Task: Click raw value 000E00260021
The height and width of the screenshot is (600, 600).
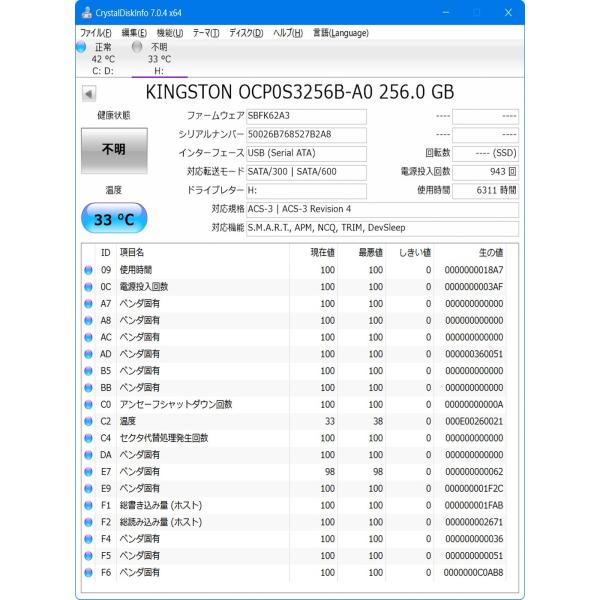Action: coord(474,422)
